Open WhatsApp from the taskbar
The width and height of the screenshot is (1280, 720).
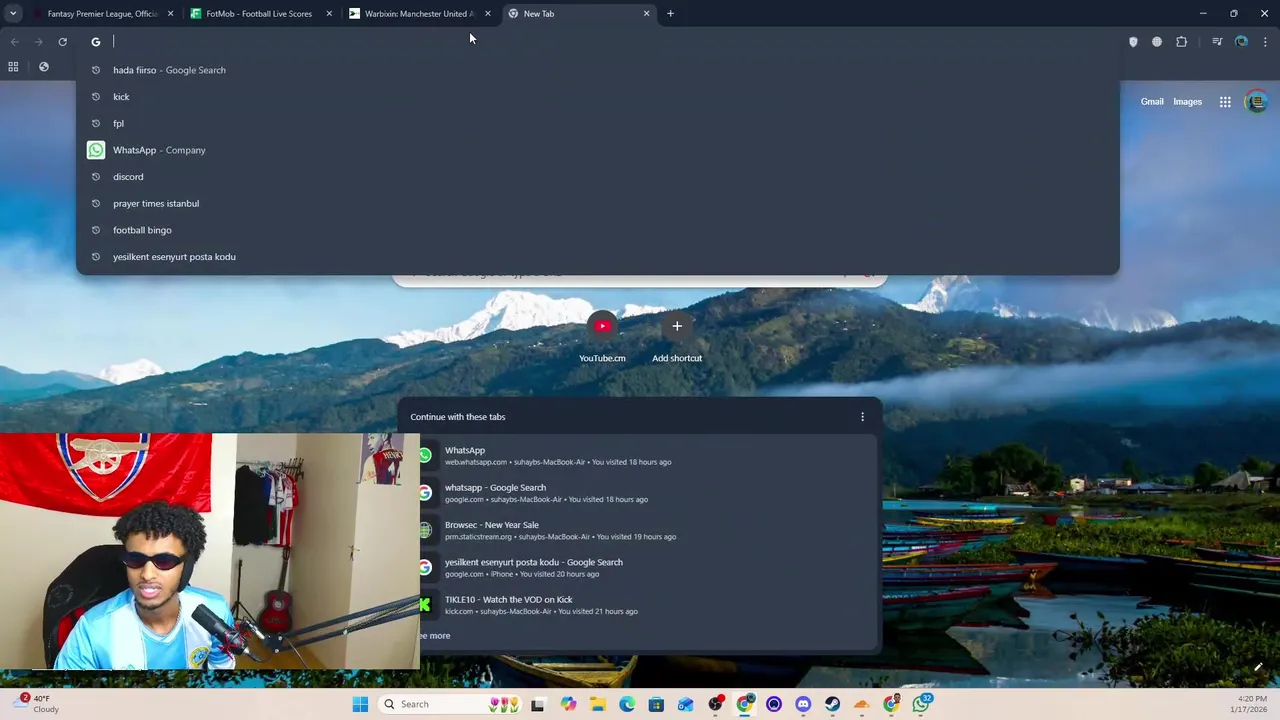coord(920,704)
